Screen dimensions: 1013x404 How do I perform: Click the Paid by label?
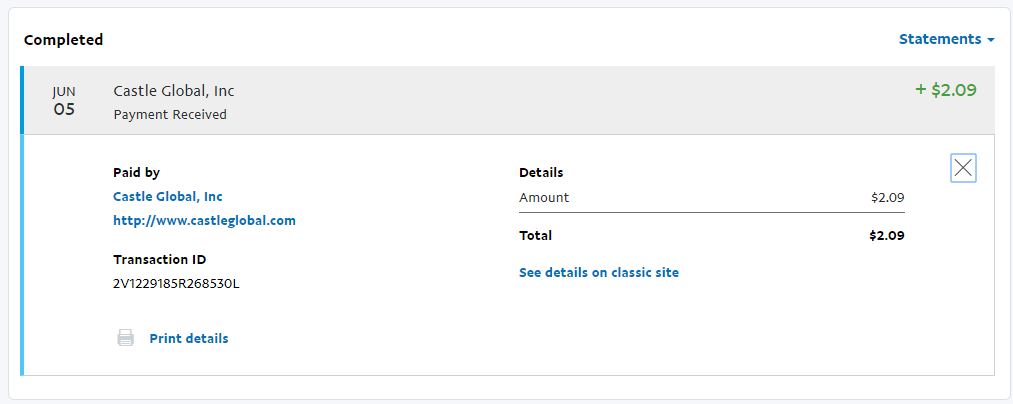136,172
